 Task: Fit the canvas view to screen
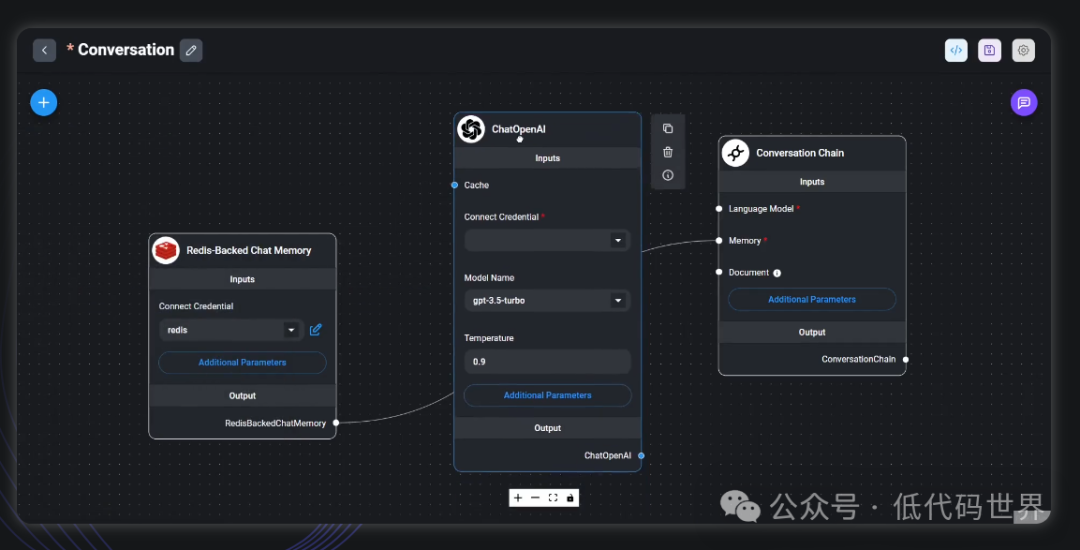point(552,498)
